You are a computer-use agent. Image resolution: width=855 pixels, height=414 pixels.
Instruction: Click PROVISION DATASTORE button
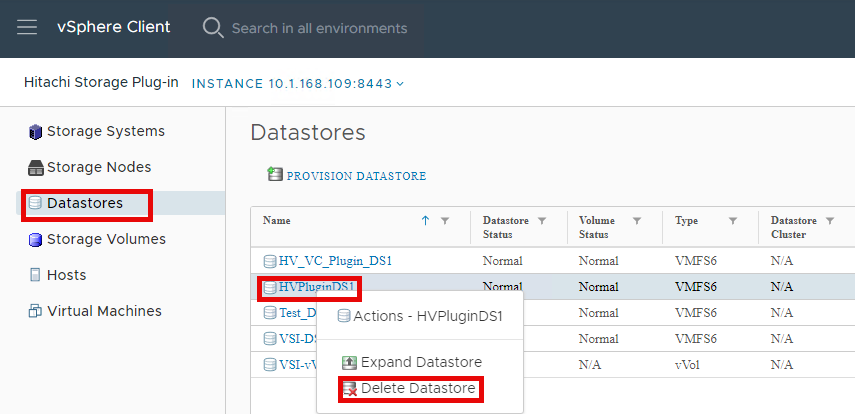tap(356, 176)
